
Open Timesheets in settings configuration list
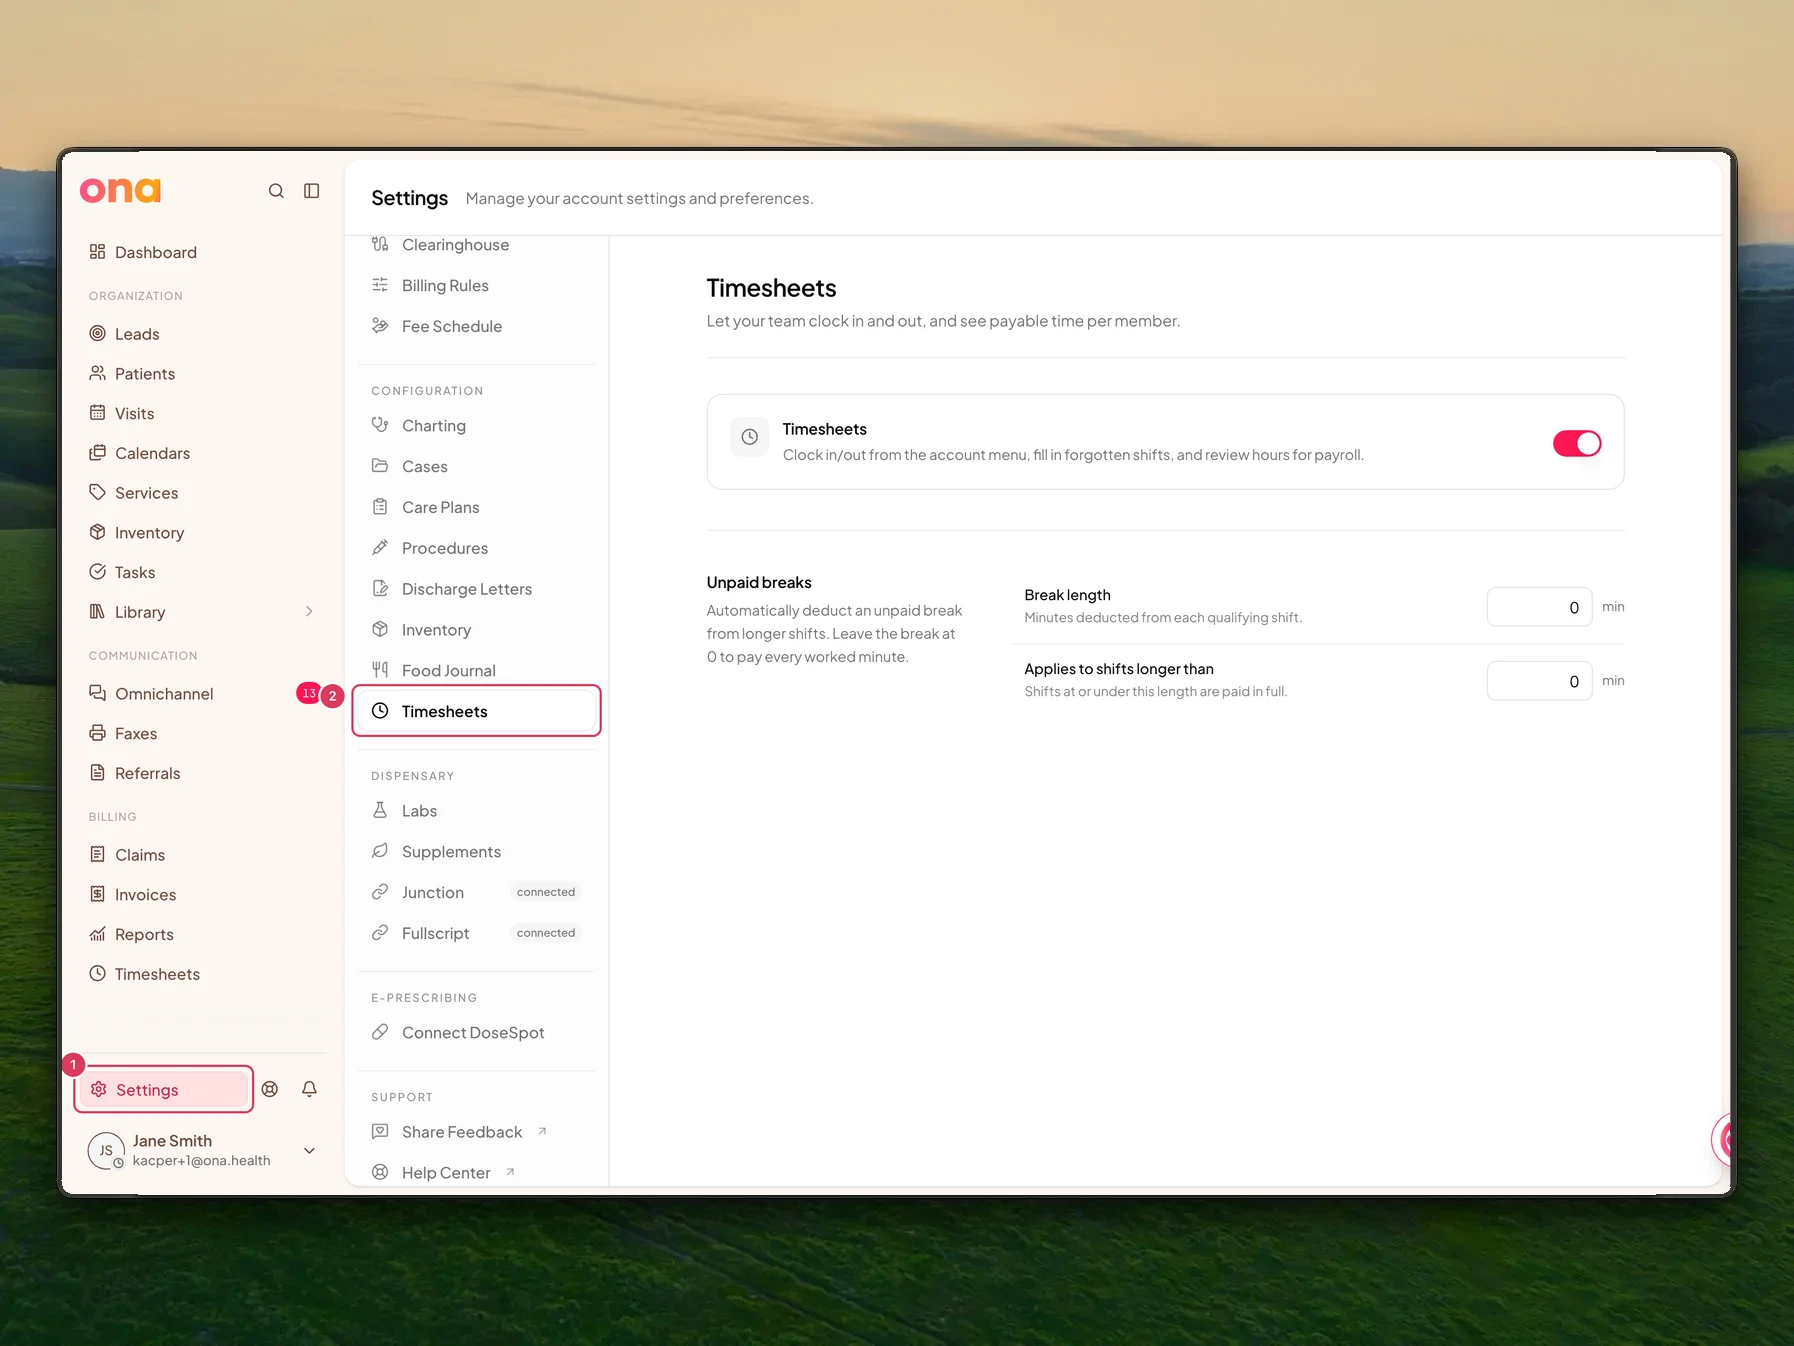[477, 711]
